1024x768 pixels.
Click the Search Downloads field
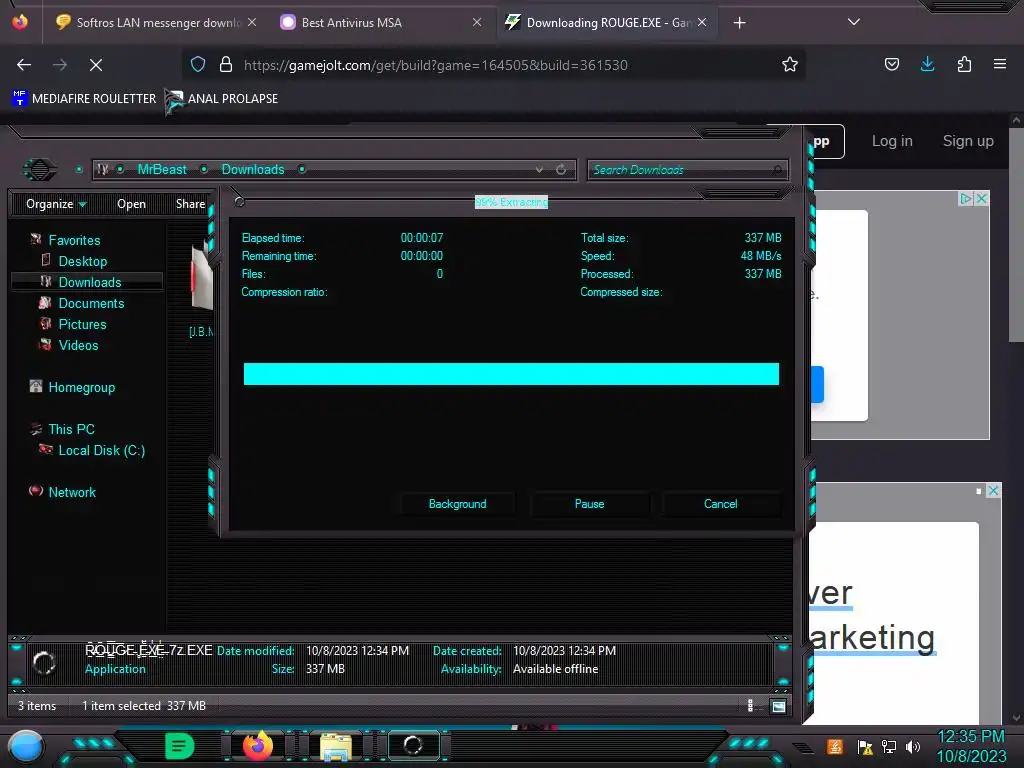click(x=687, y=170)
